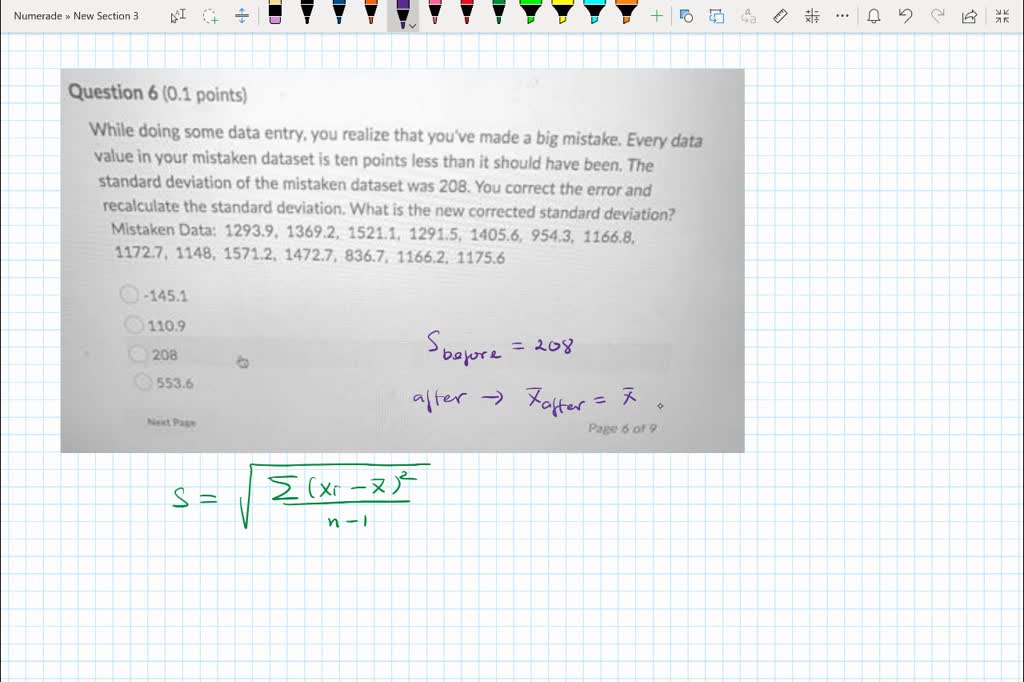Share this notebook page
Viewport: 1024px width, 682px height.
(x=969, y=16)
